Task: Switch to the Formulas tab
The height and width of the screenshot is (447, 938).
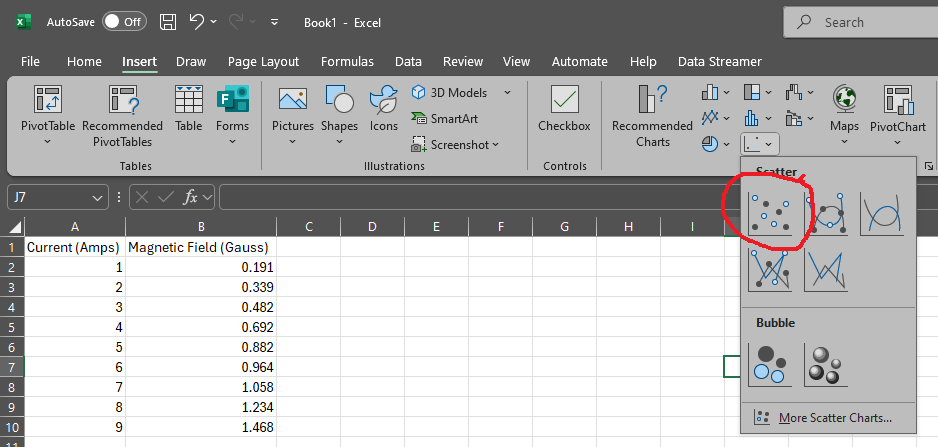Action: point(347,61)
